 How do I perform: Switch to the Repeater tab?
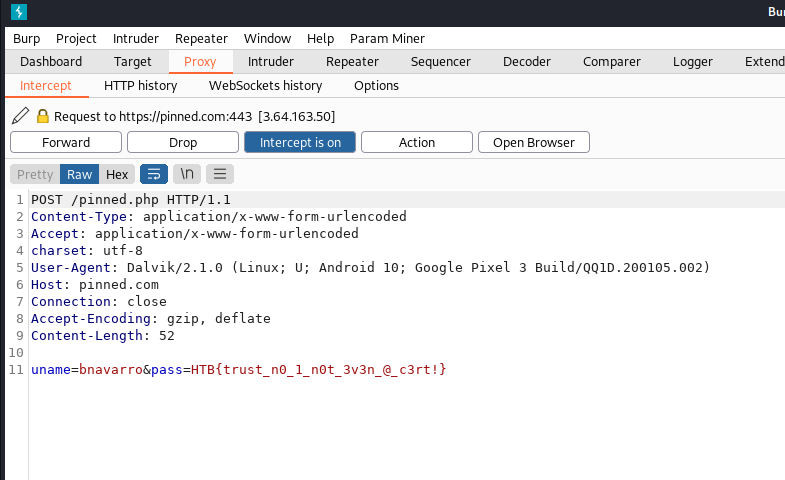tap(352, 61)
